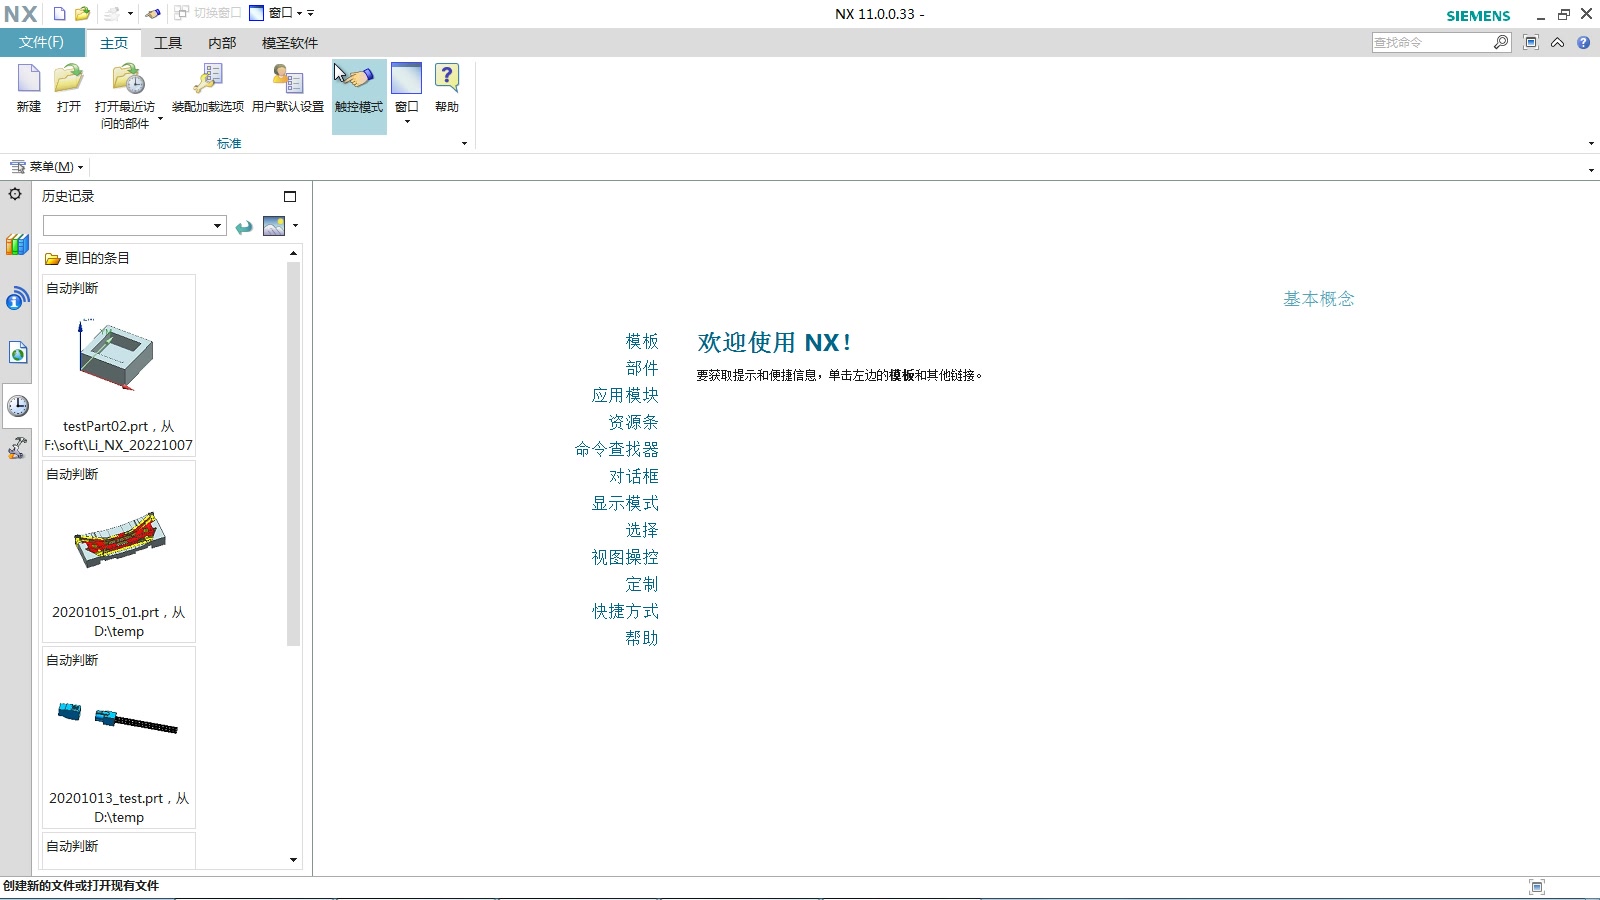Click the teal return arrow in history panel
This screenshot has width=1600, height=900.
click(x=244, y=227)
